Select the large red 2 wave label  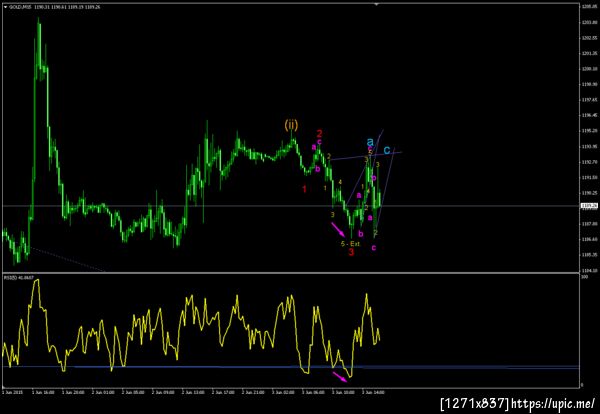(320, 133)
